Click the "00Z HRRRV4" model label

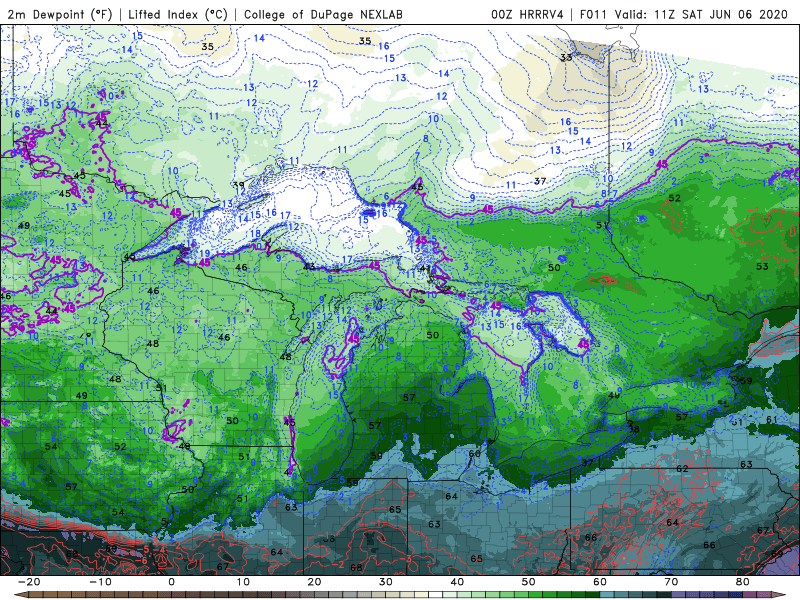point(527,14)
